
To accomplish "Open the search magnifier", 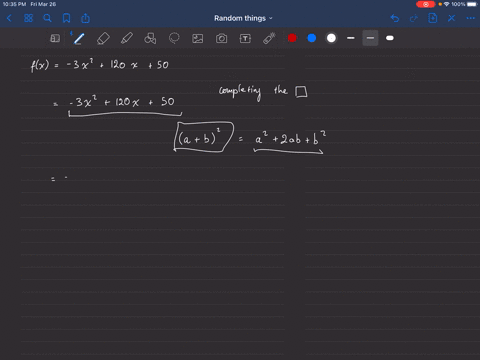I will 47,18.
